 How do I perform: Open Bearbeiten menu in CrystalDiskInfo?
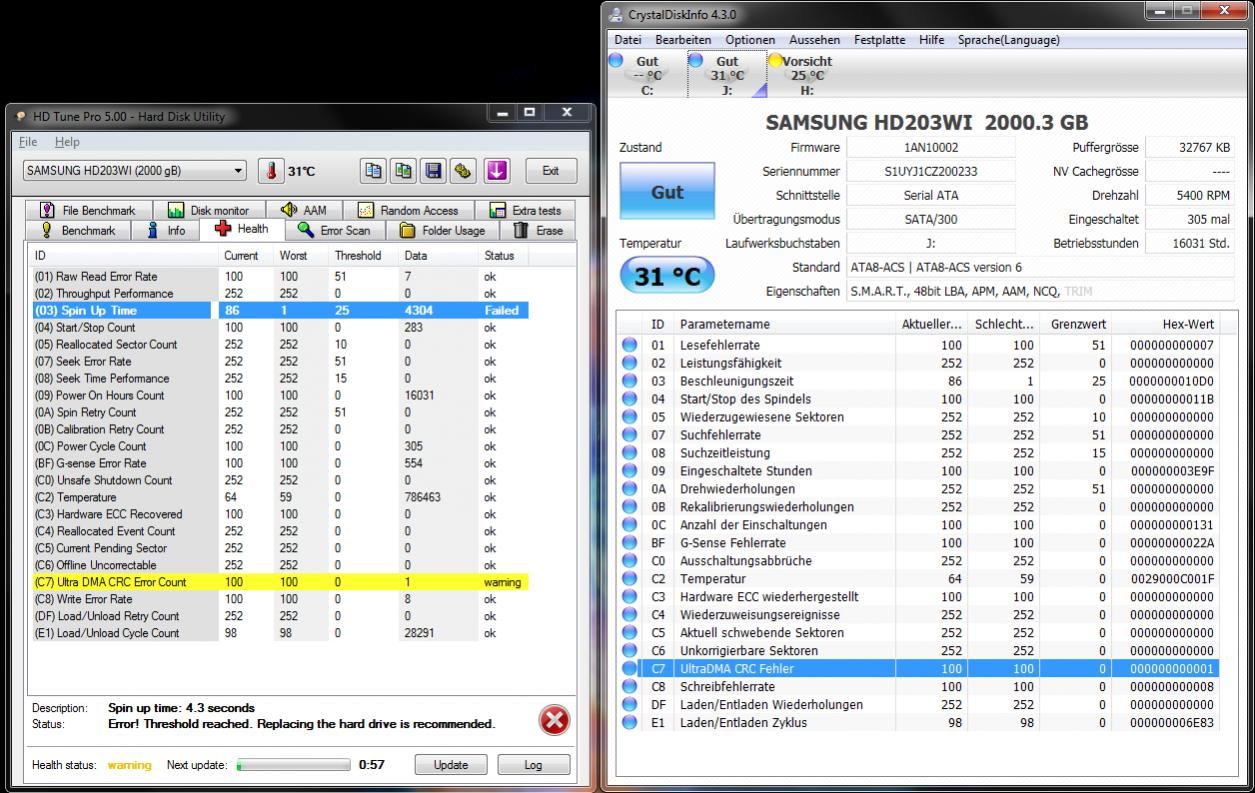(683, 40)
